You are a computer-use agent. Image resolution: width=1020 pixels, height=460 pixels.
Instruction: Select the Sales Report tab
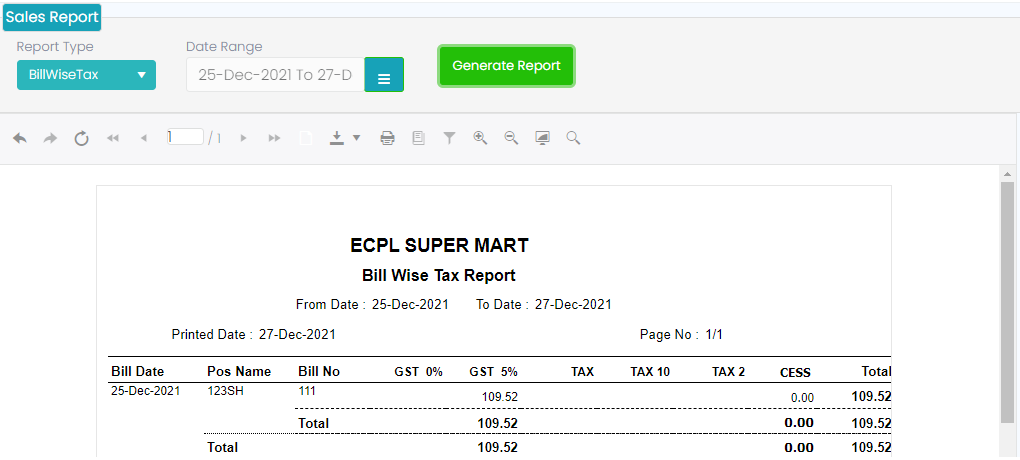pyautogui.click(x=52, y=17)
